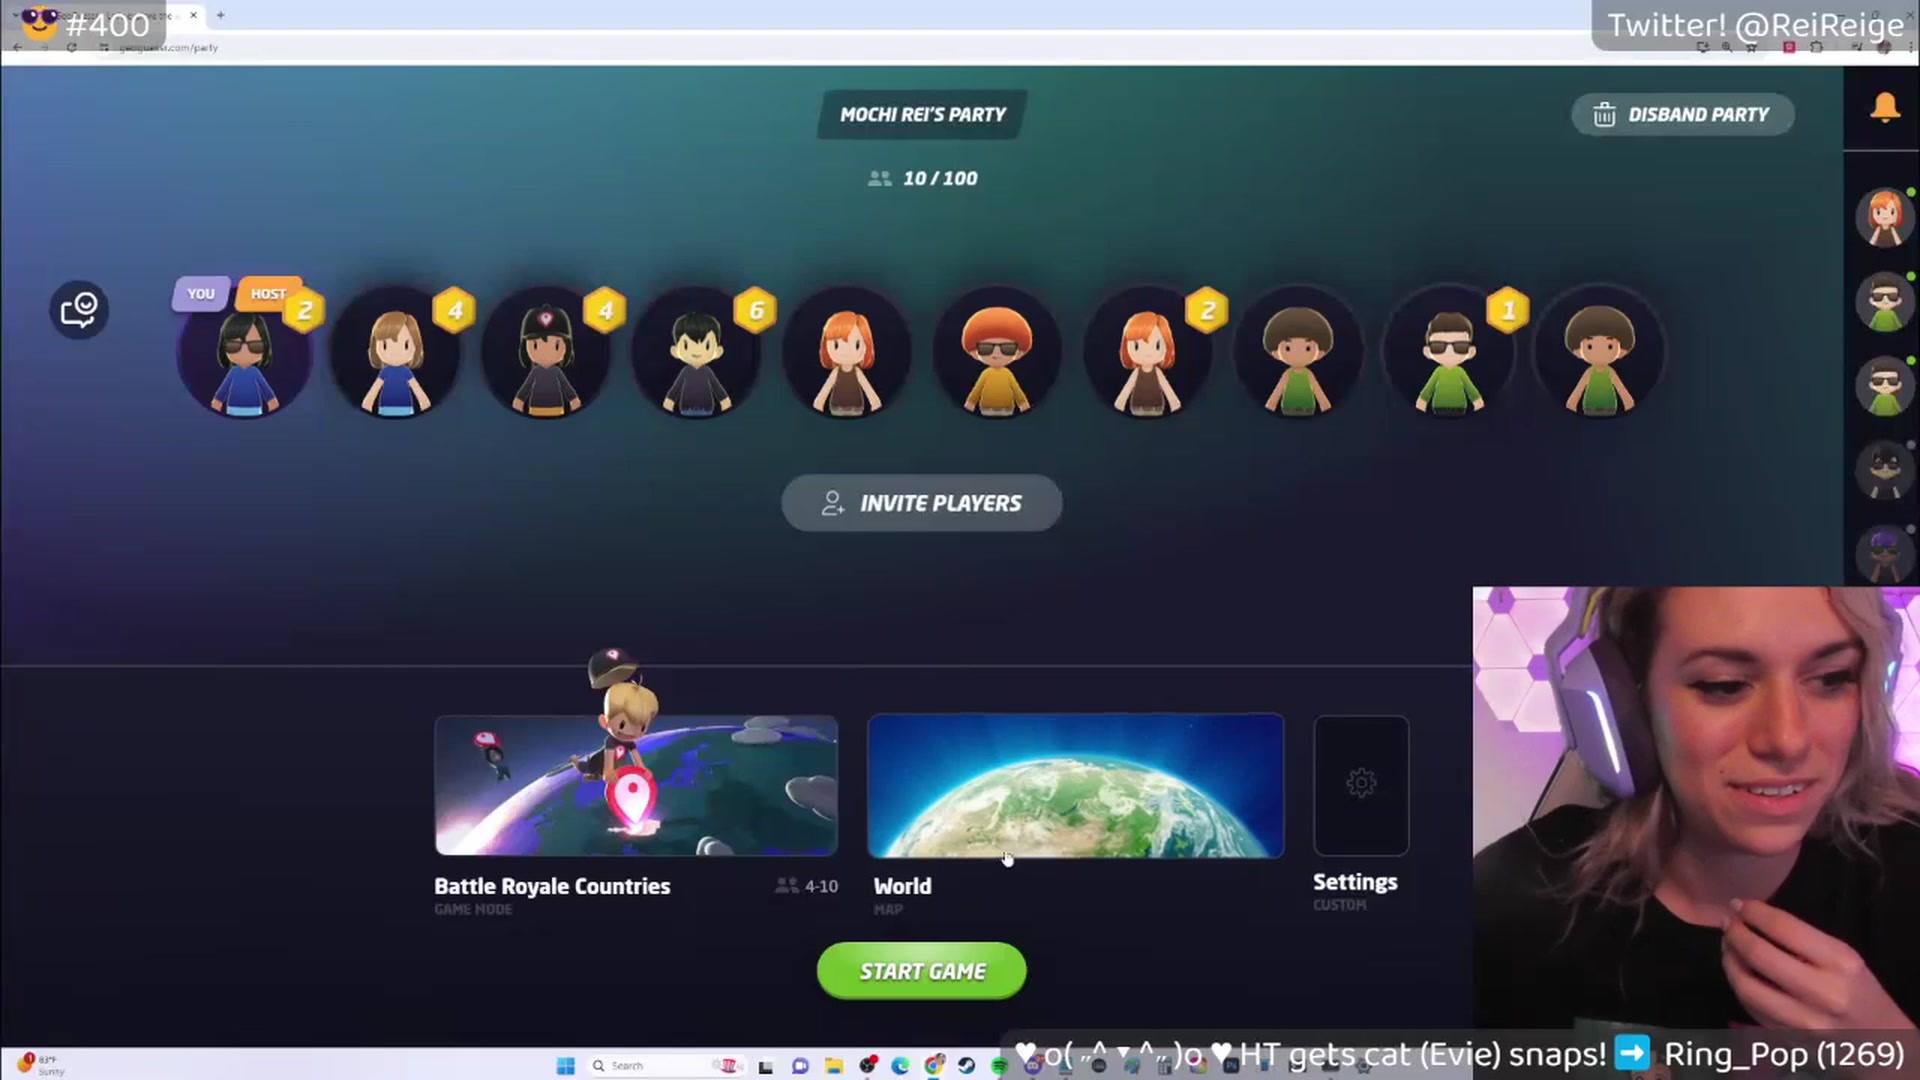Viewport: 1920px width, 1080px height.
Task: Click the Settings label under the gear card
Action: 1355,882
